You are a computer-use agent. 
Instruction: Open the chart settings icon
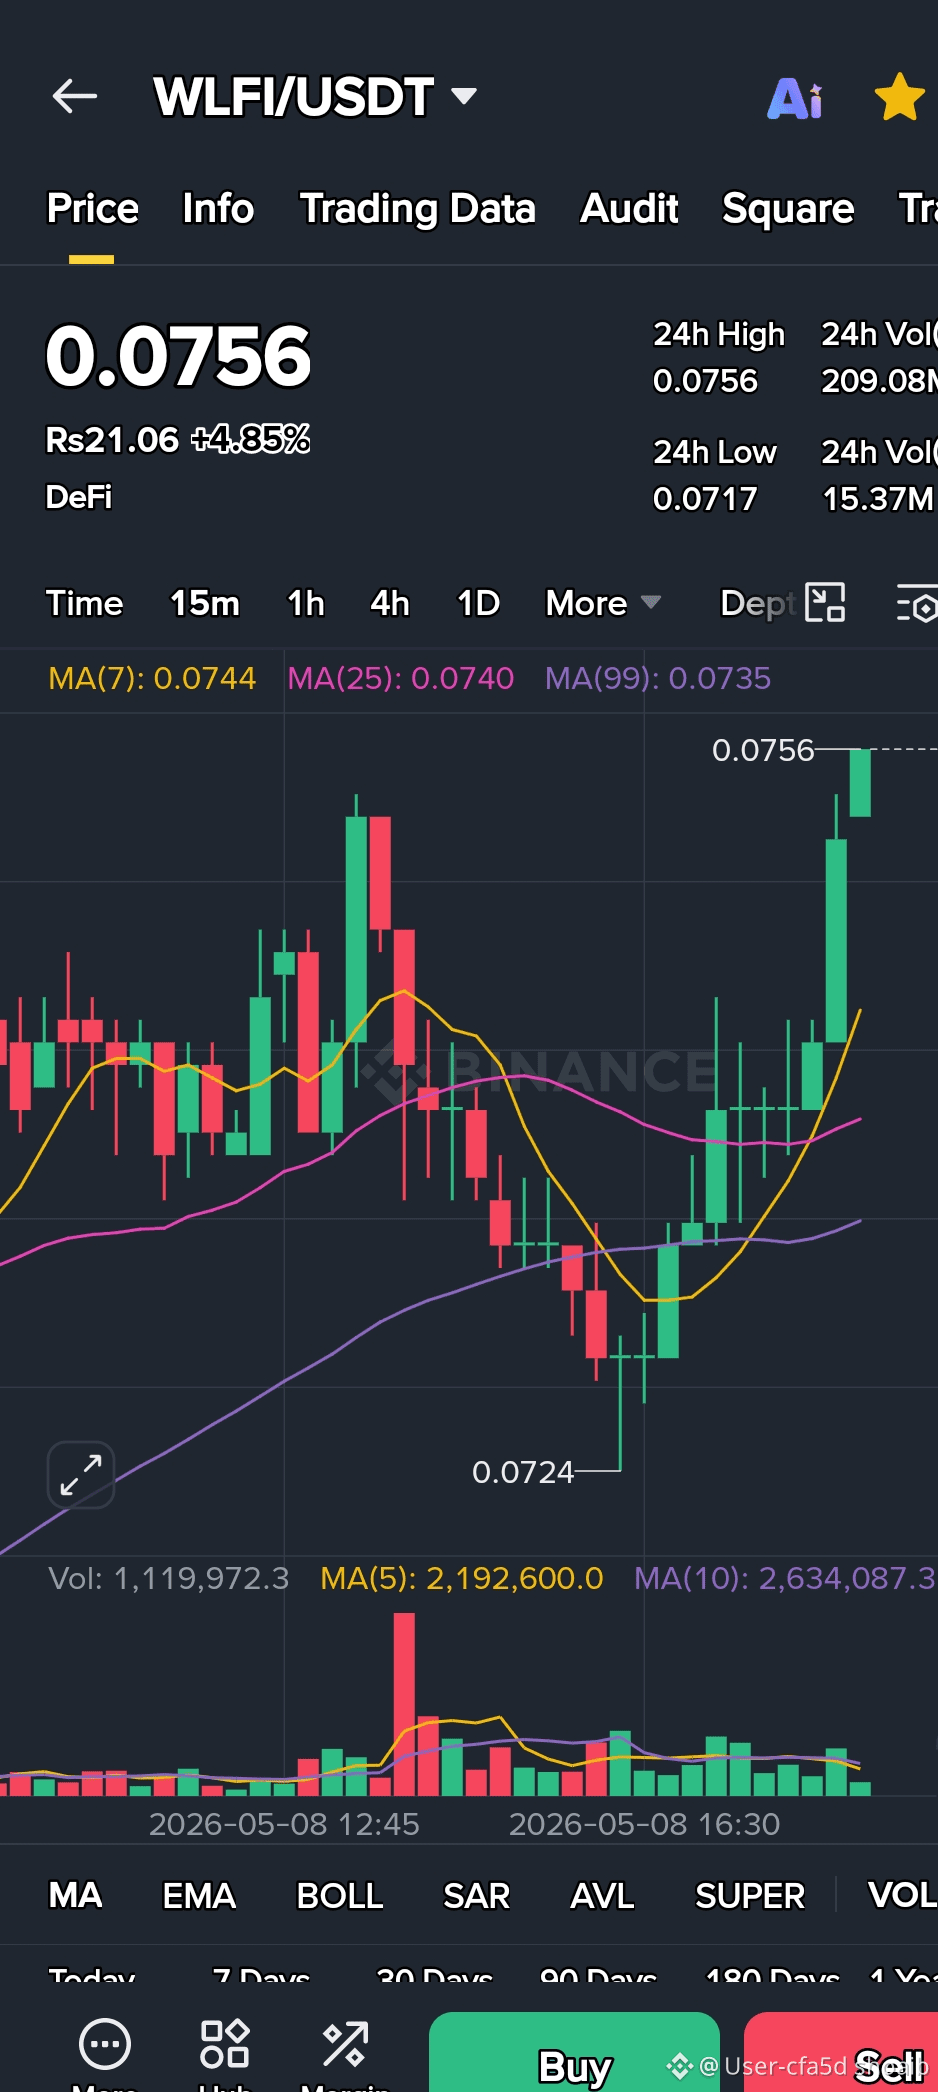point(916,603)
